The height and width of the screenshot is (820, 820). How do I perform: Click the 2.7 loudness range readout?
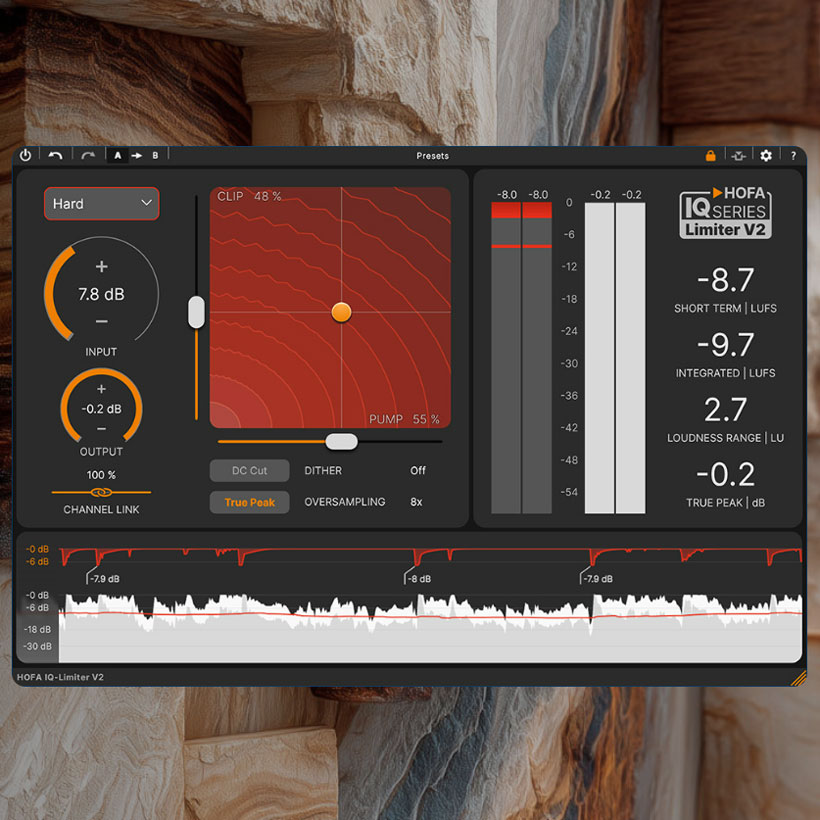(x=725, y=409)
